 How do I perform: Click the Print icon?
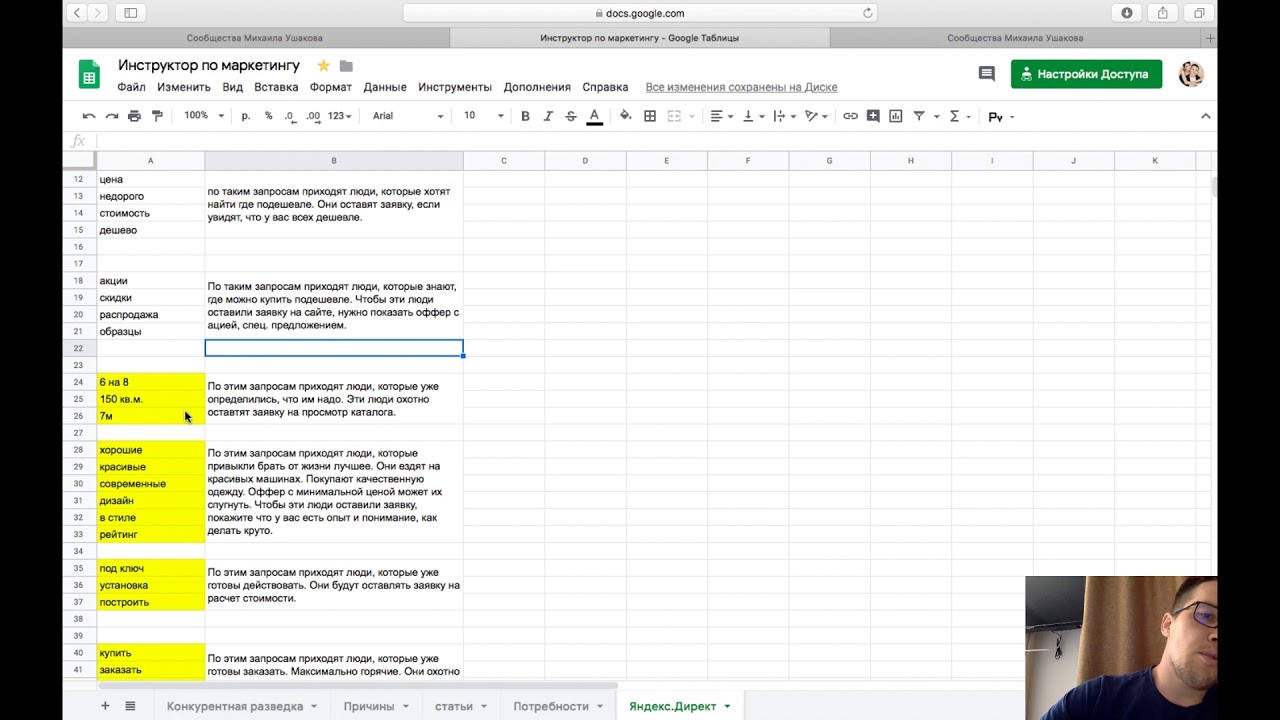point(134,116)
